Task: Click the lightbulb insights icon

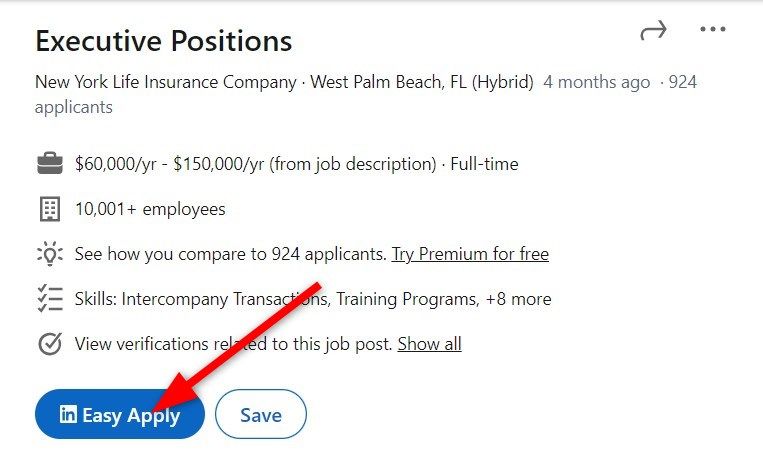Action: [x=50, y=254]
